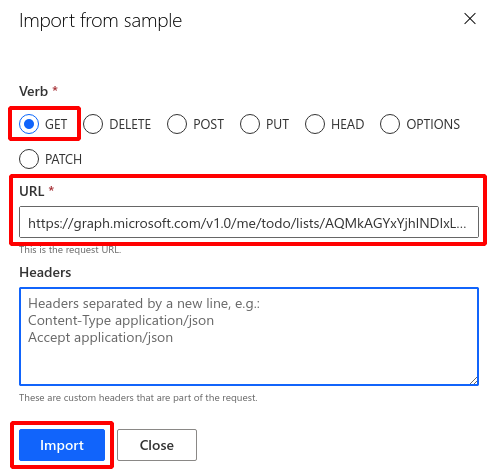Focus the Headers text area
This screenshot has height=471, width=495.
point(249,336)
